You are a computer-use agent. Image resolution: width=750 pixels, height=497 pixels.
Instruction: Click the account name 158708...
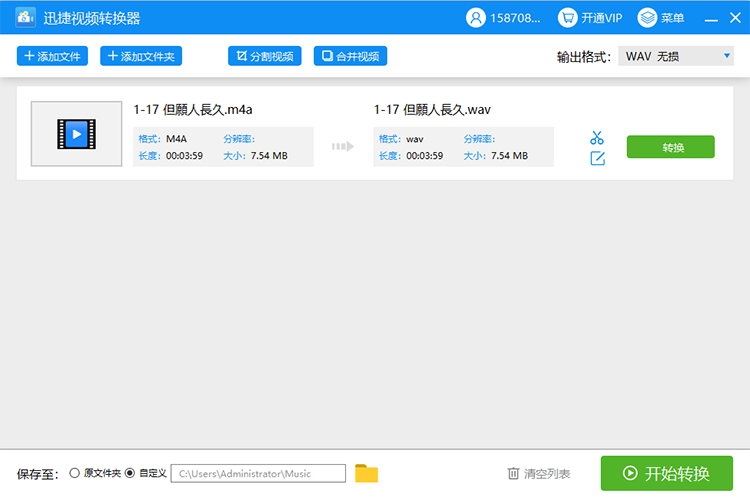pos(515,18)
